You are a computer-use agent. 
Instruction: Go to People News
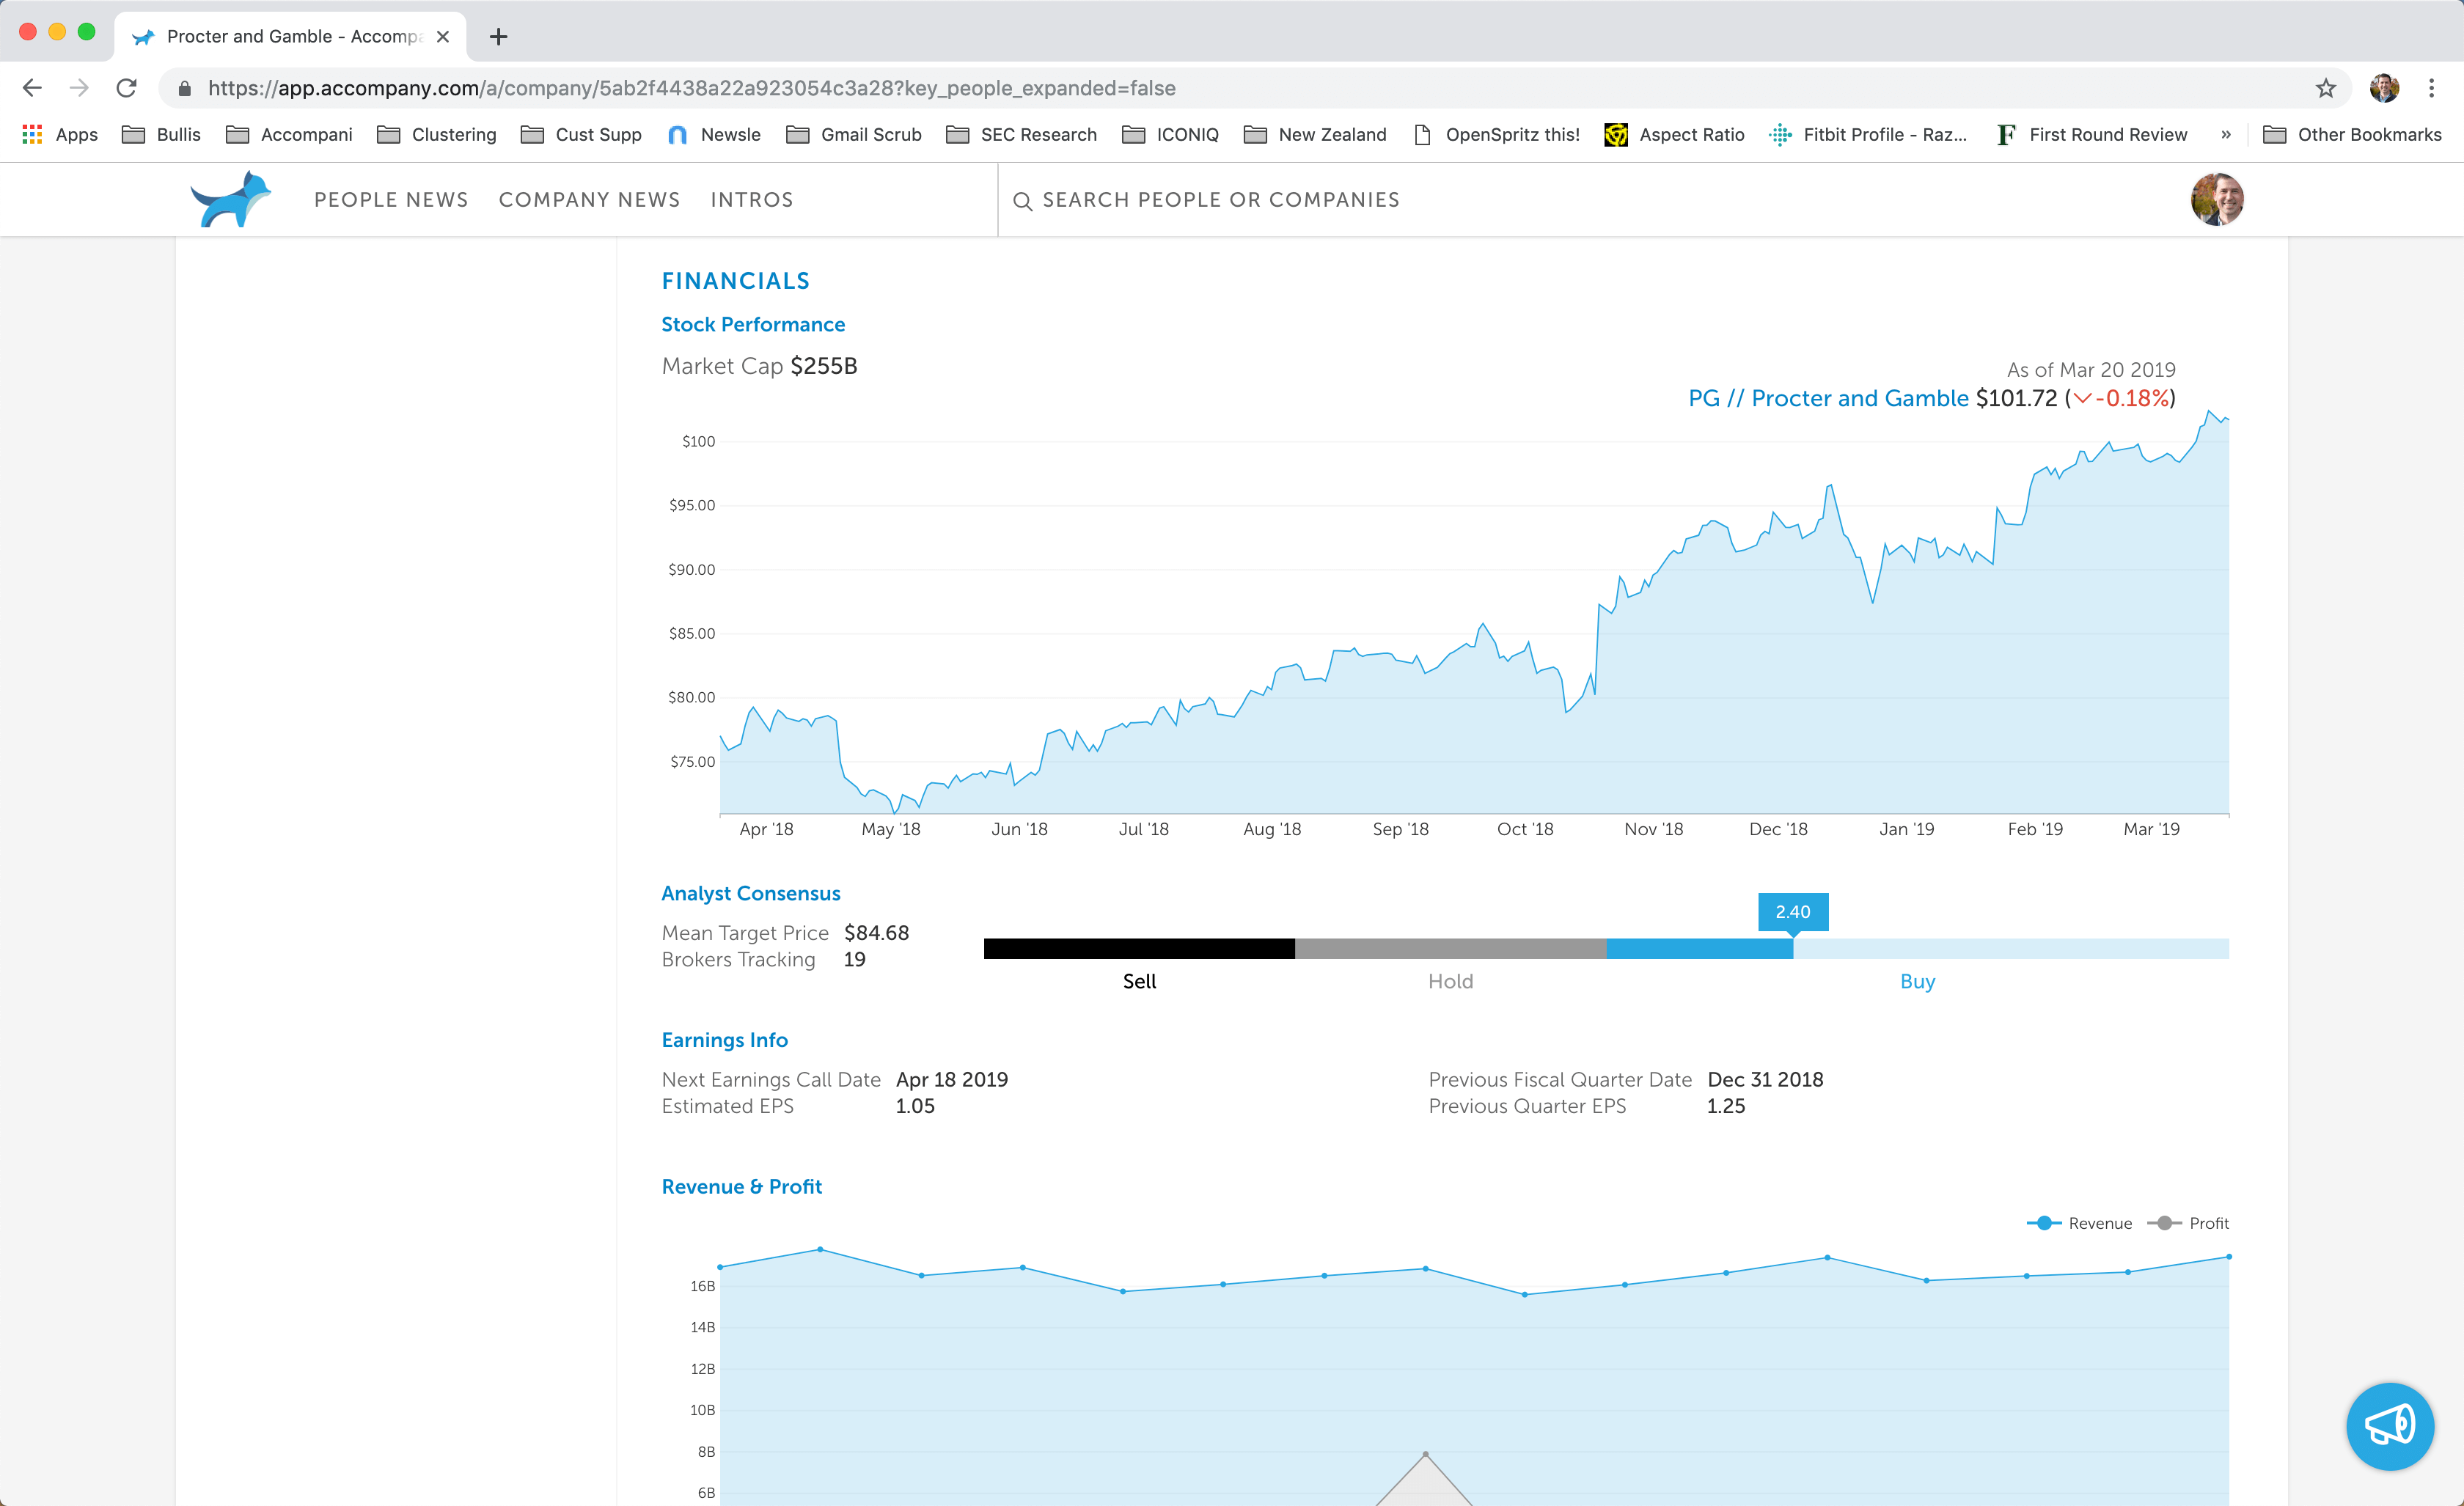[x=391, y=199]
